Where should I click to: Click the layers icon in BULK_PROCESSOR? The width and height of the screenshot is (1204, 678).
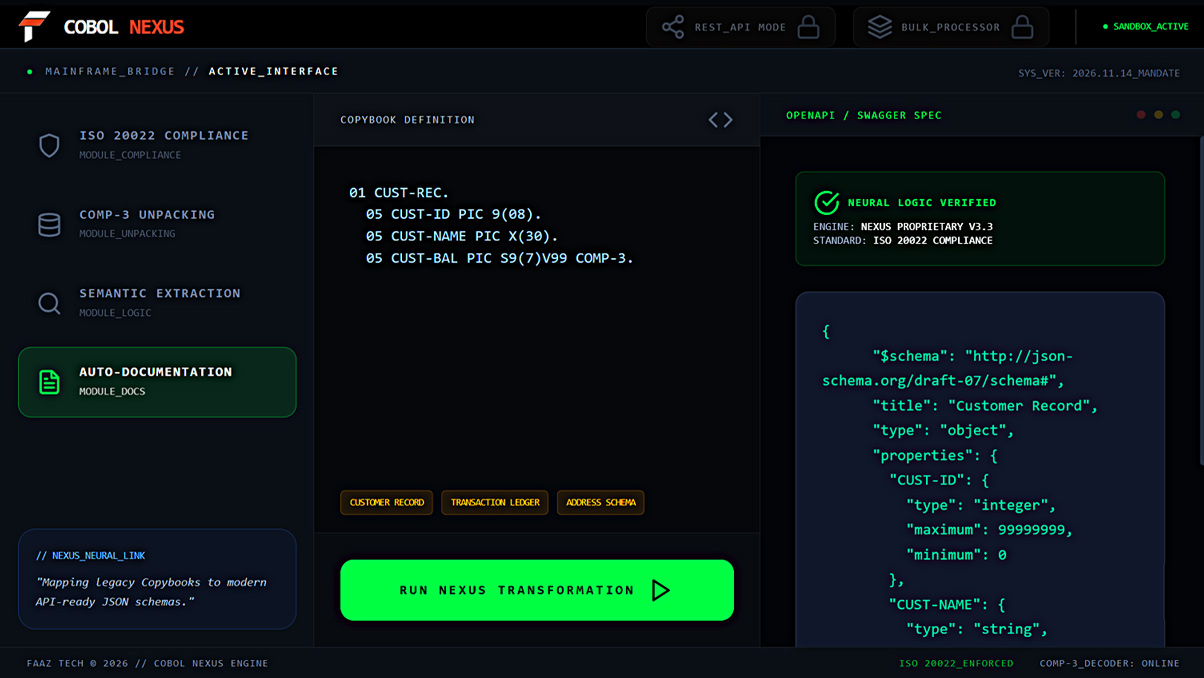coord(880,27)
